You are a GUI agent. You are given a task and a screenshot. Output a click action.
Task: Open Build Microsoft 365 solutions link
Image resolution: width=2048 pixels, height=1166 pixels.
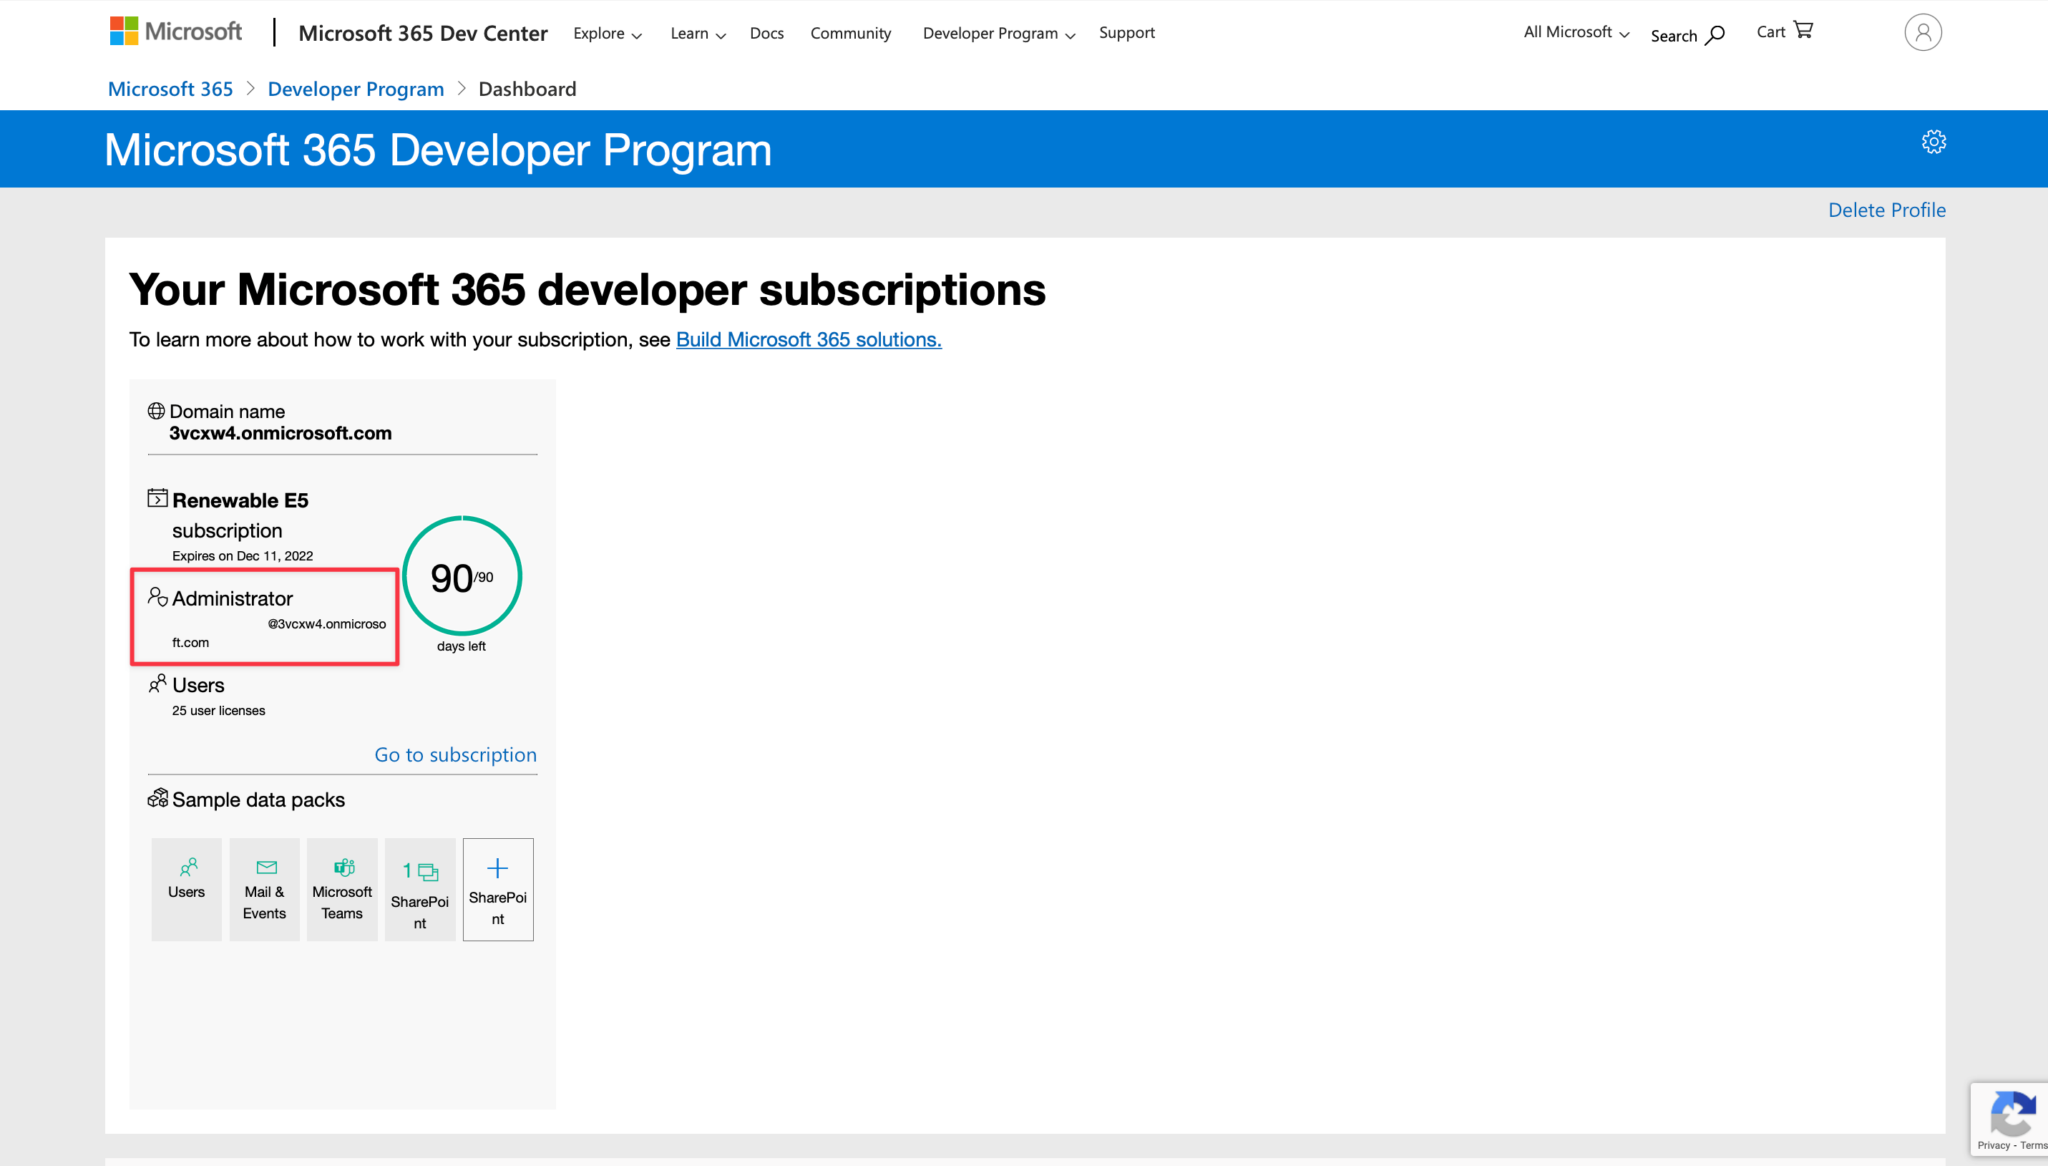[x=809, y=339]
